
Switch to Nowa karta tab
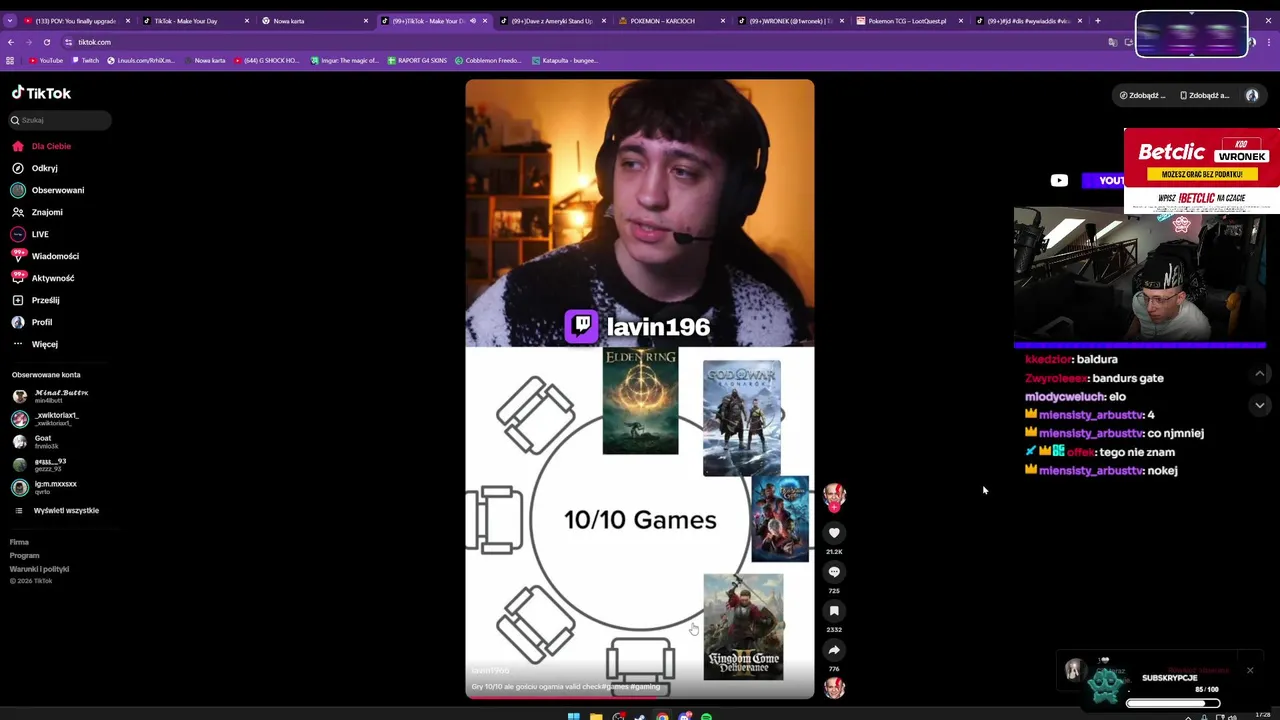(313, 20)
